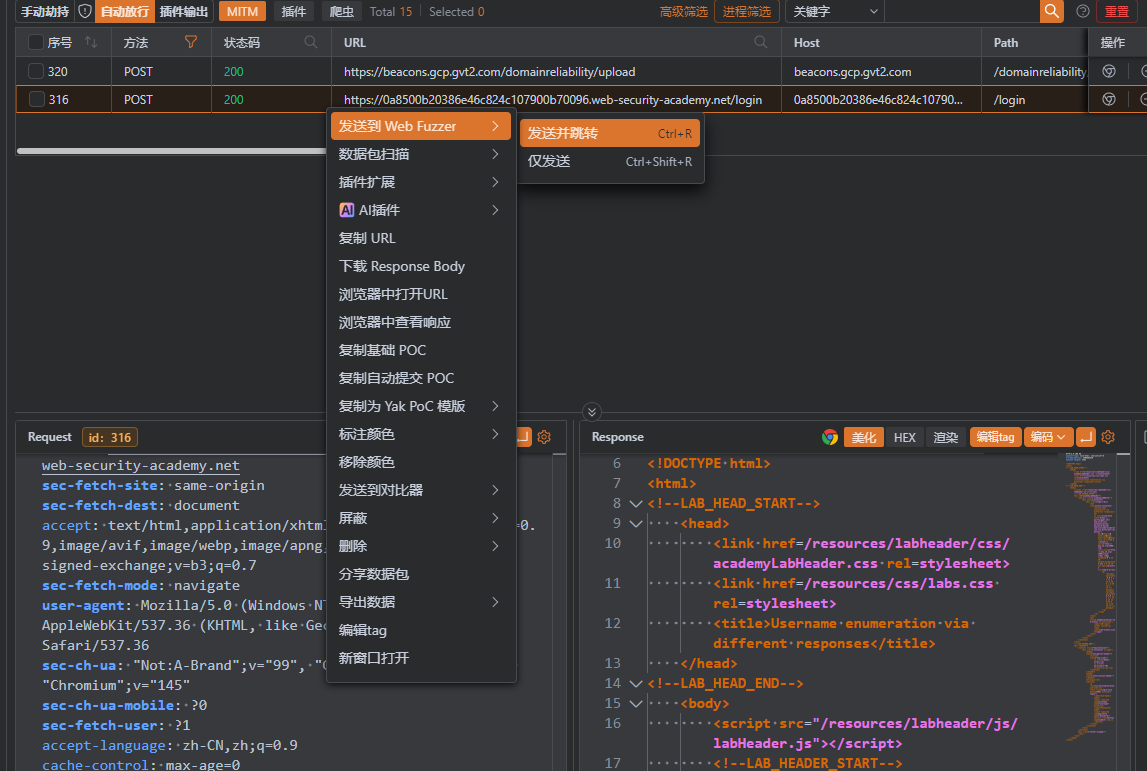Open Response panel settings gear
Viewport: 1147px width, 771px height.
click(1108, 437)
